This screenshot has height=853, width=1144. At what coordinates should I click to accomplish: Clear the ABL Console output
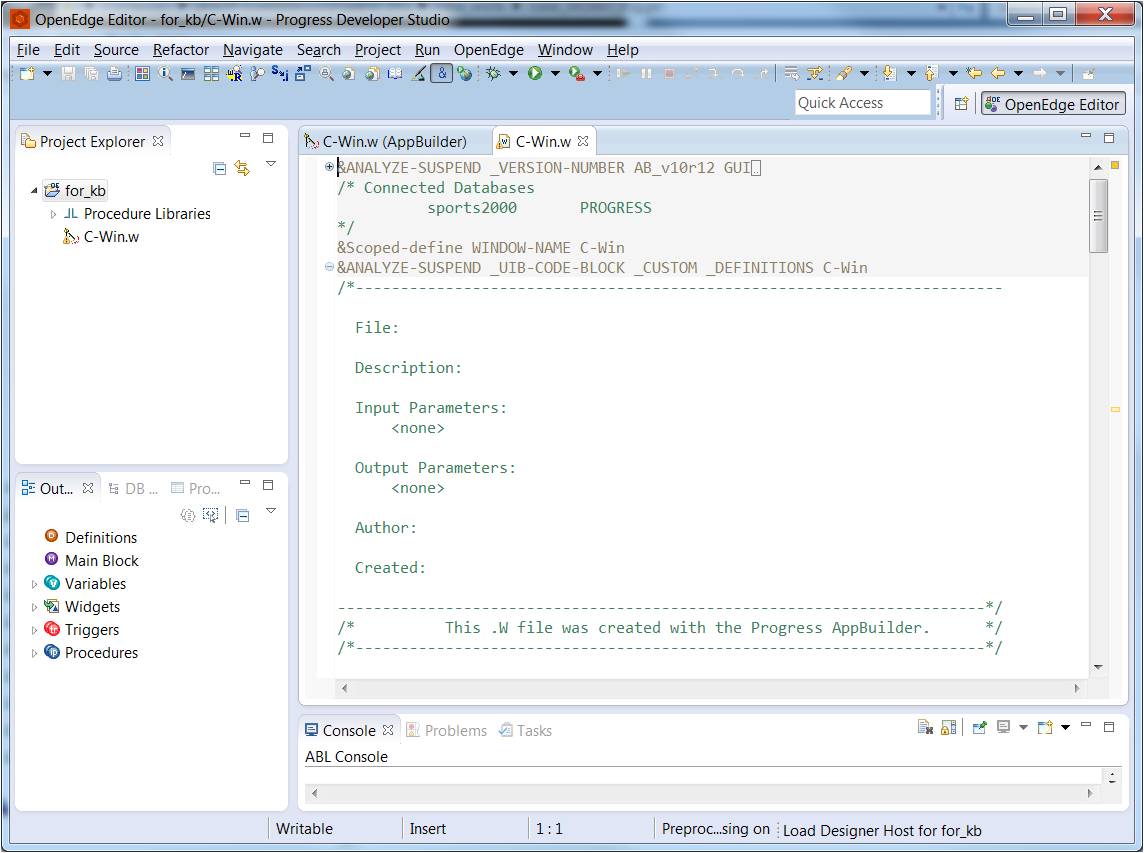pyautogui.click(x=924, y=727)
